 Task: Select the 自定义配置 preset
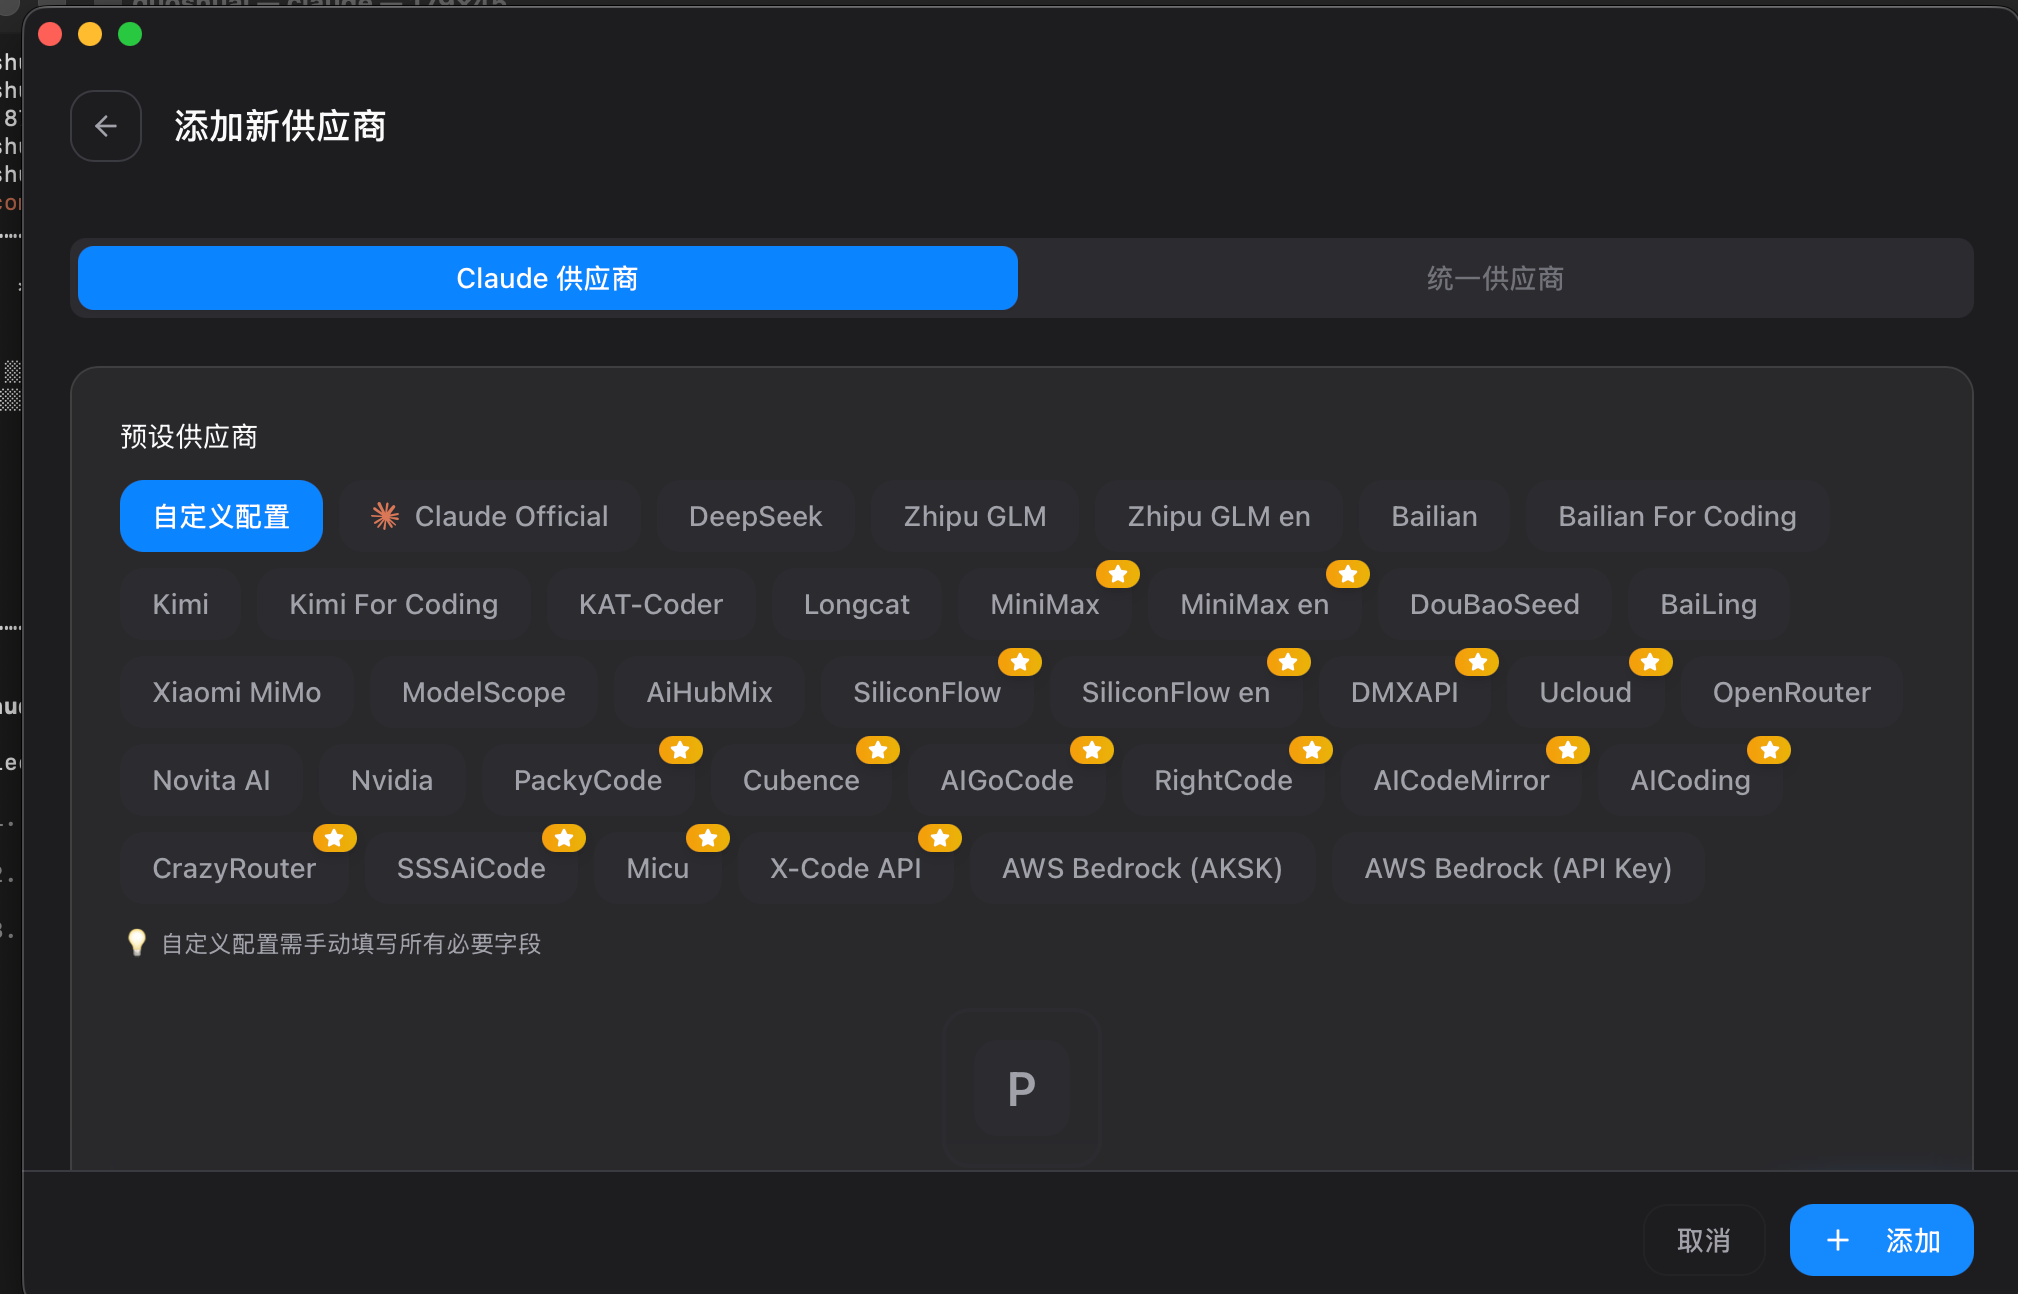[x=221, y=516]
